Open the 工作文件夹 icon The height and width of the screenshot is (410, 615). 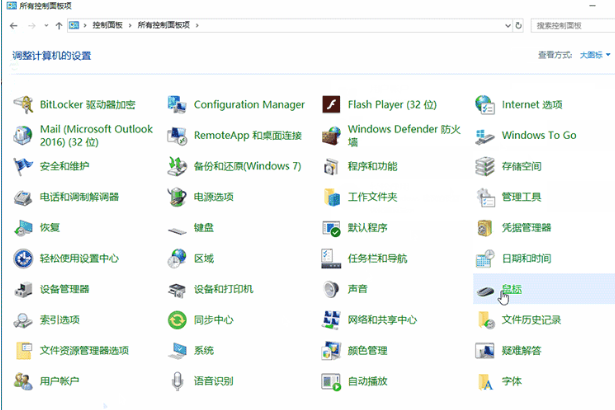coord(332,197)
